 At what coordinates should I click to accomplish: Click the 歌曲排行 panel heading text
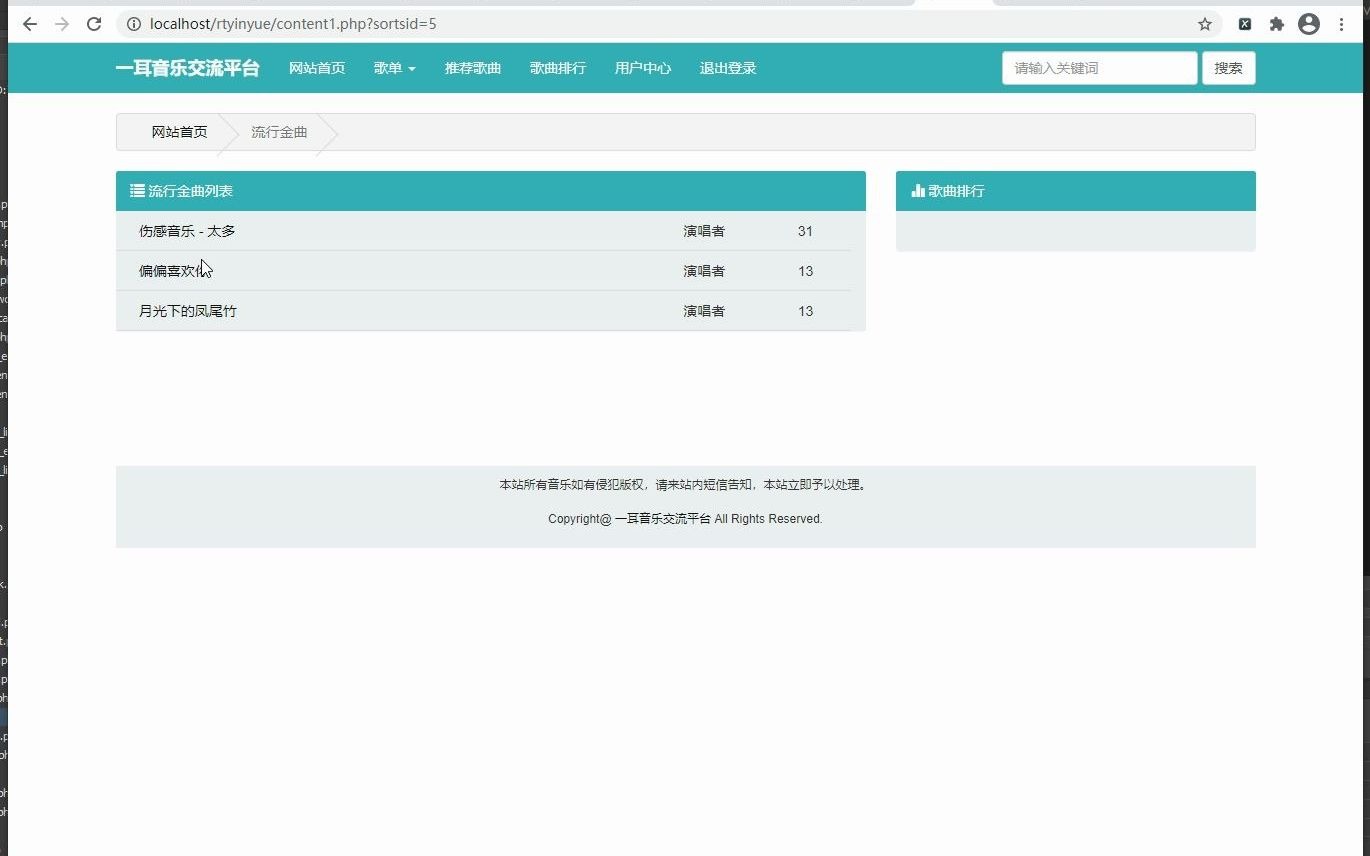point(956,191)
